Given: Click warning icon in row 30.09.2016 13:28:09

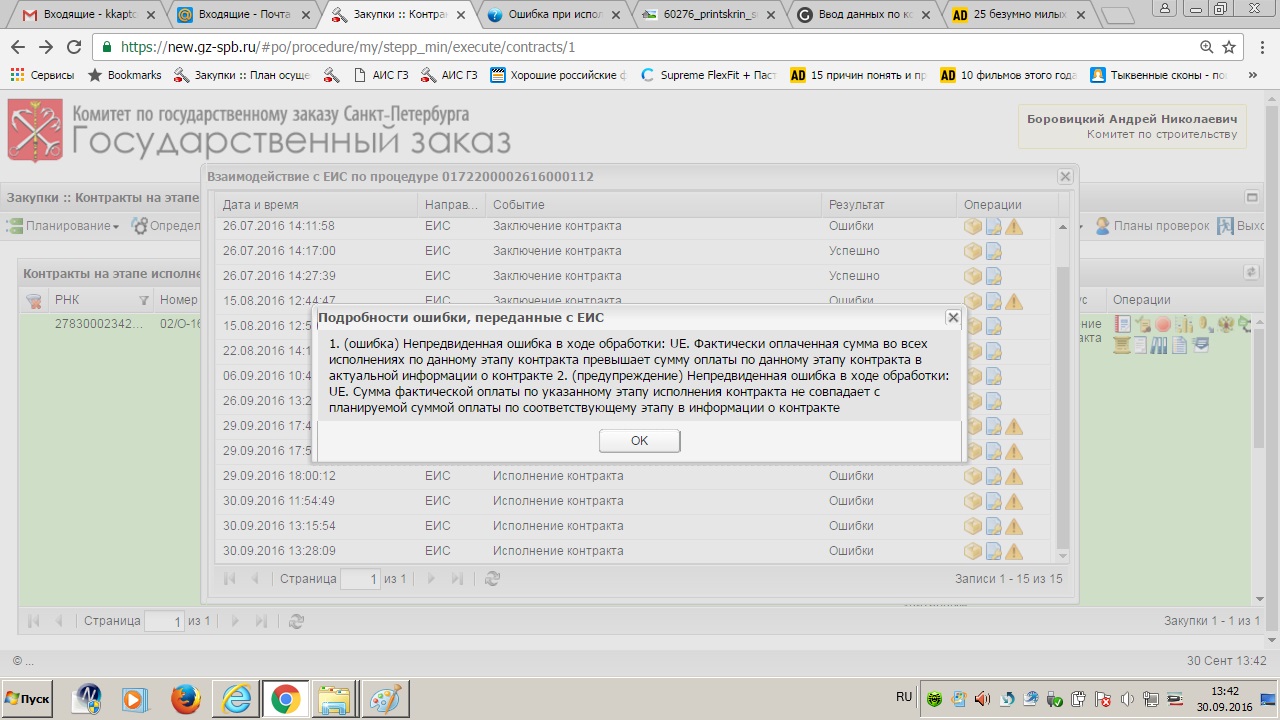Looking at the screenshot, I should 1014,551.
